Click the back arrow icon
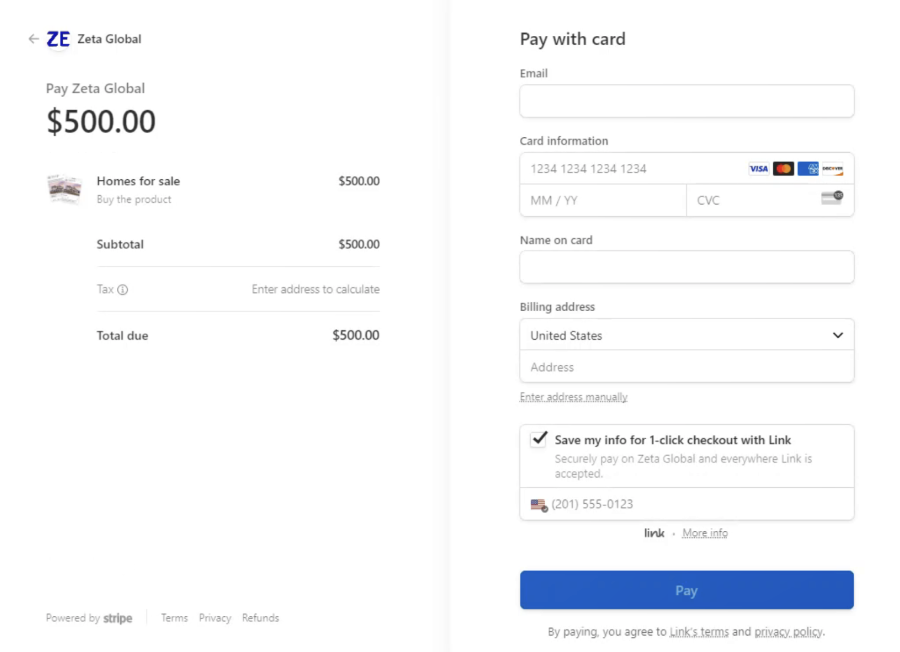Screen dimensions: 900x652 coord(34,39)
